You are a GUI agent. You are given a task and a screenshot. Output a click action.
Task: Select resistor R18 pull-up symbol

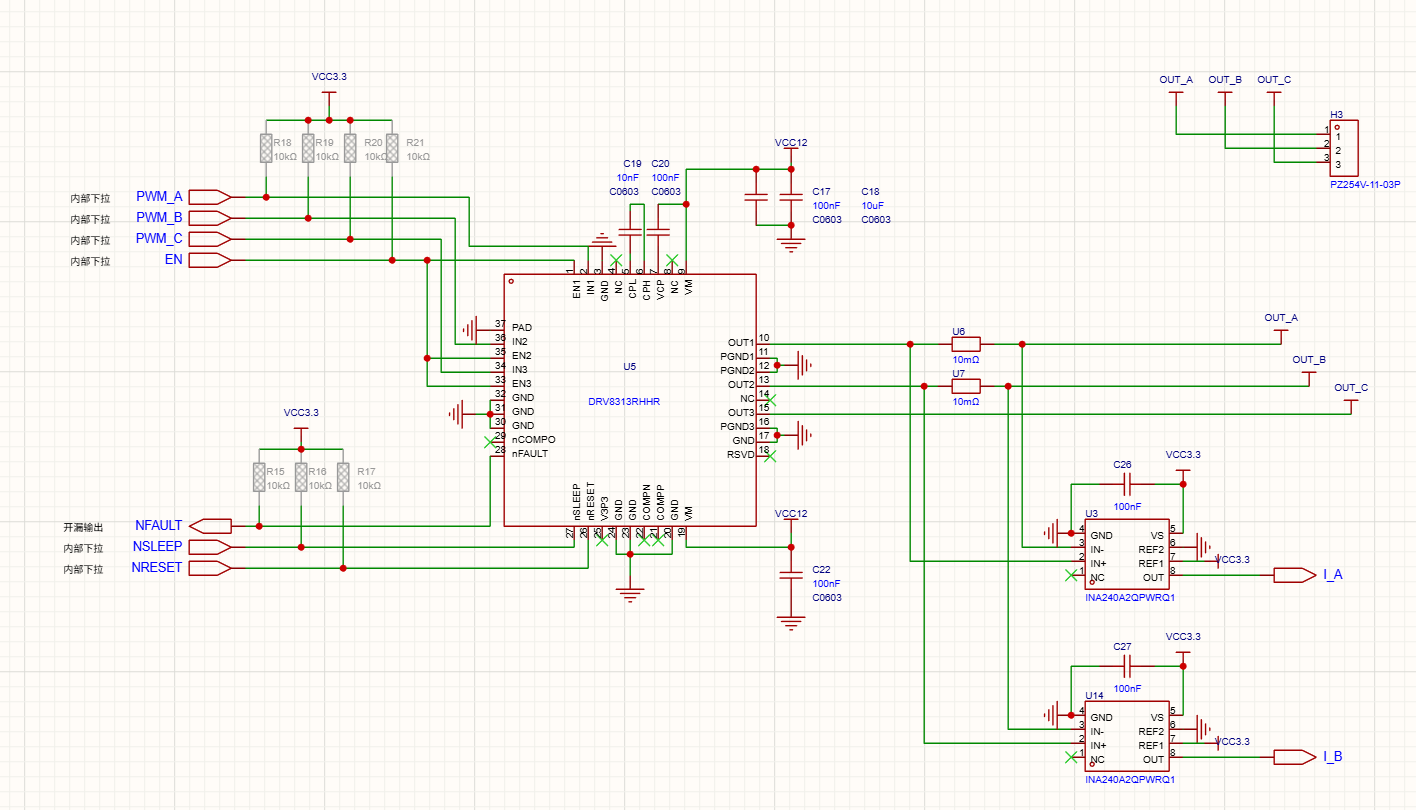[266, 148]
